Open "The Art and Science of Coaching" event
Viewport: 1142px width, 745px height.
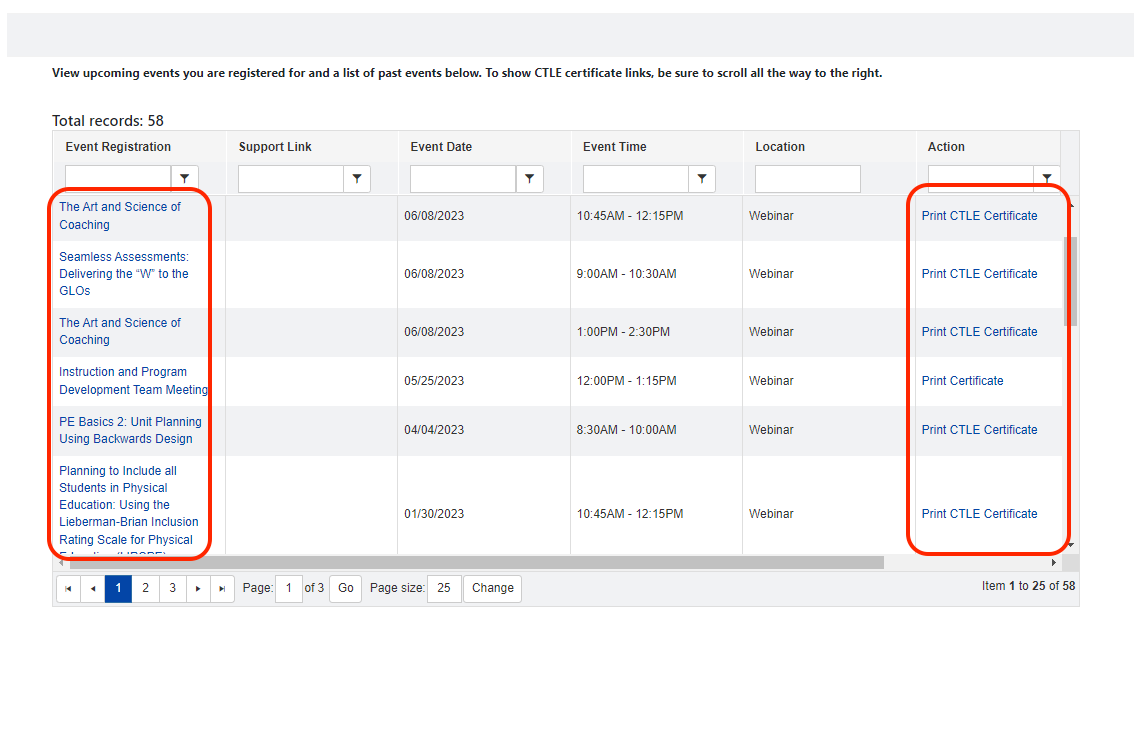point(119,215)
